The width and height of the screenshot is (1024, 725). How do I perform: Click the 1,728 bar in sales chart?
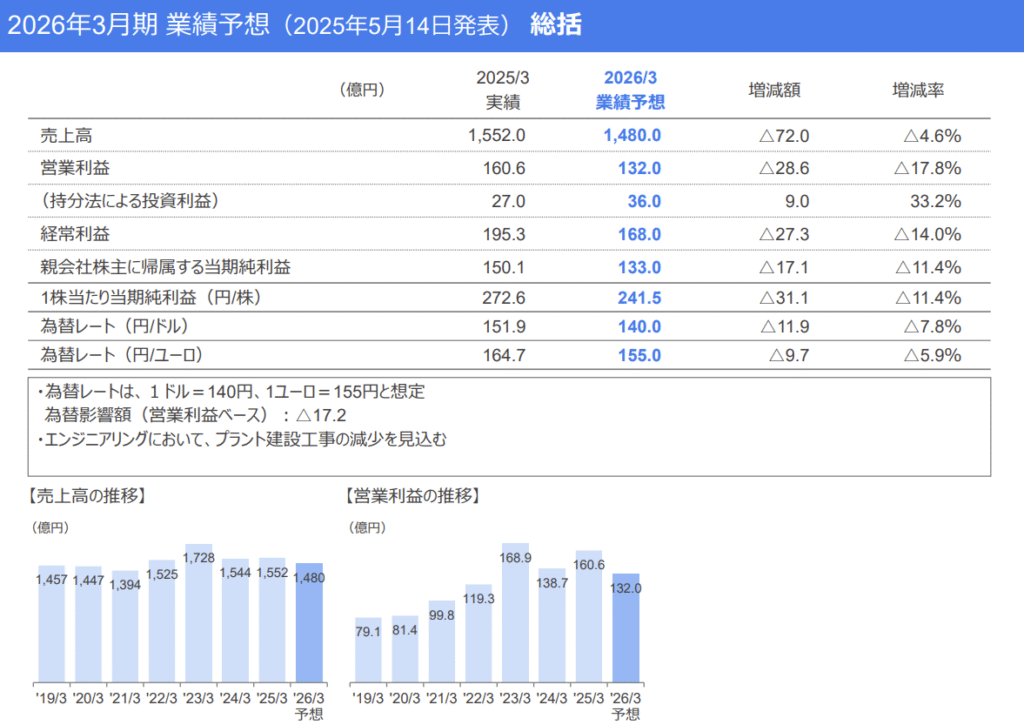tap(199, 620)
